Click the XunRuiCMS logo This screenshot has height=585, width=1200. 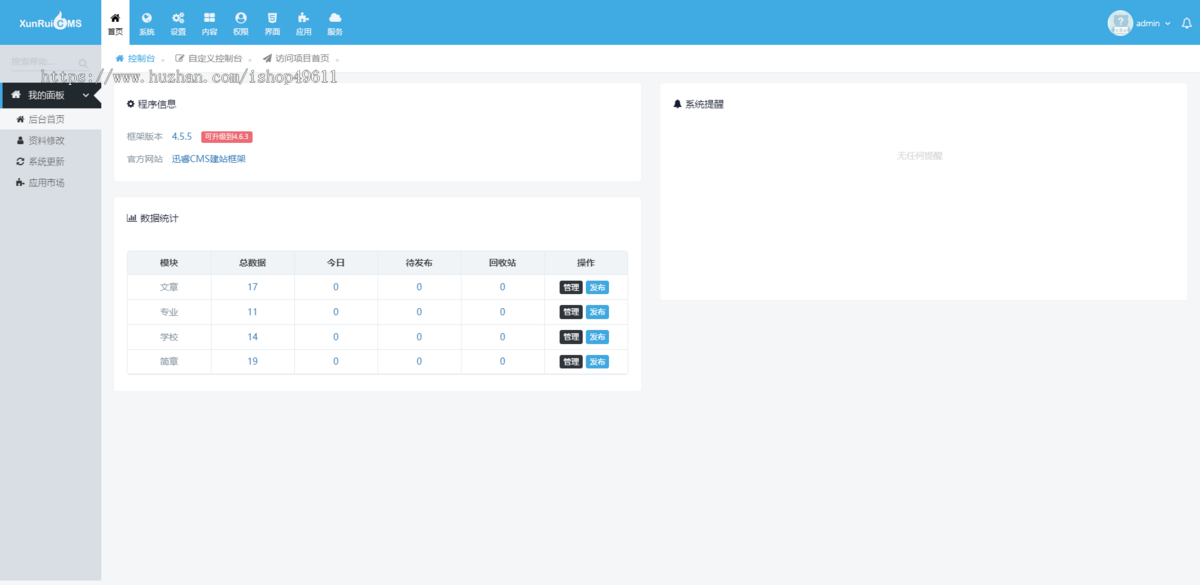click(x=50, y=23)
